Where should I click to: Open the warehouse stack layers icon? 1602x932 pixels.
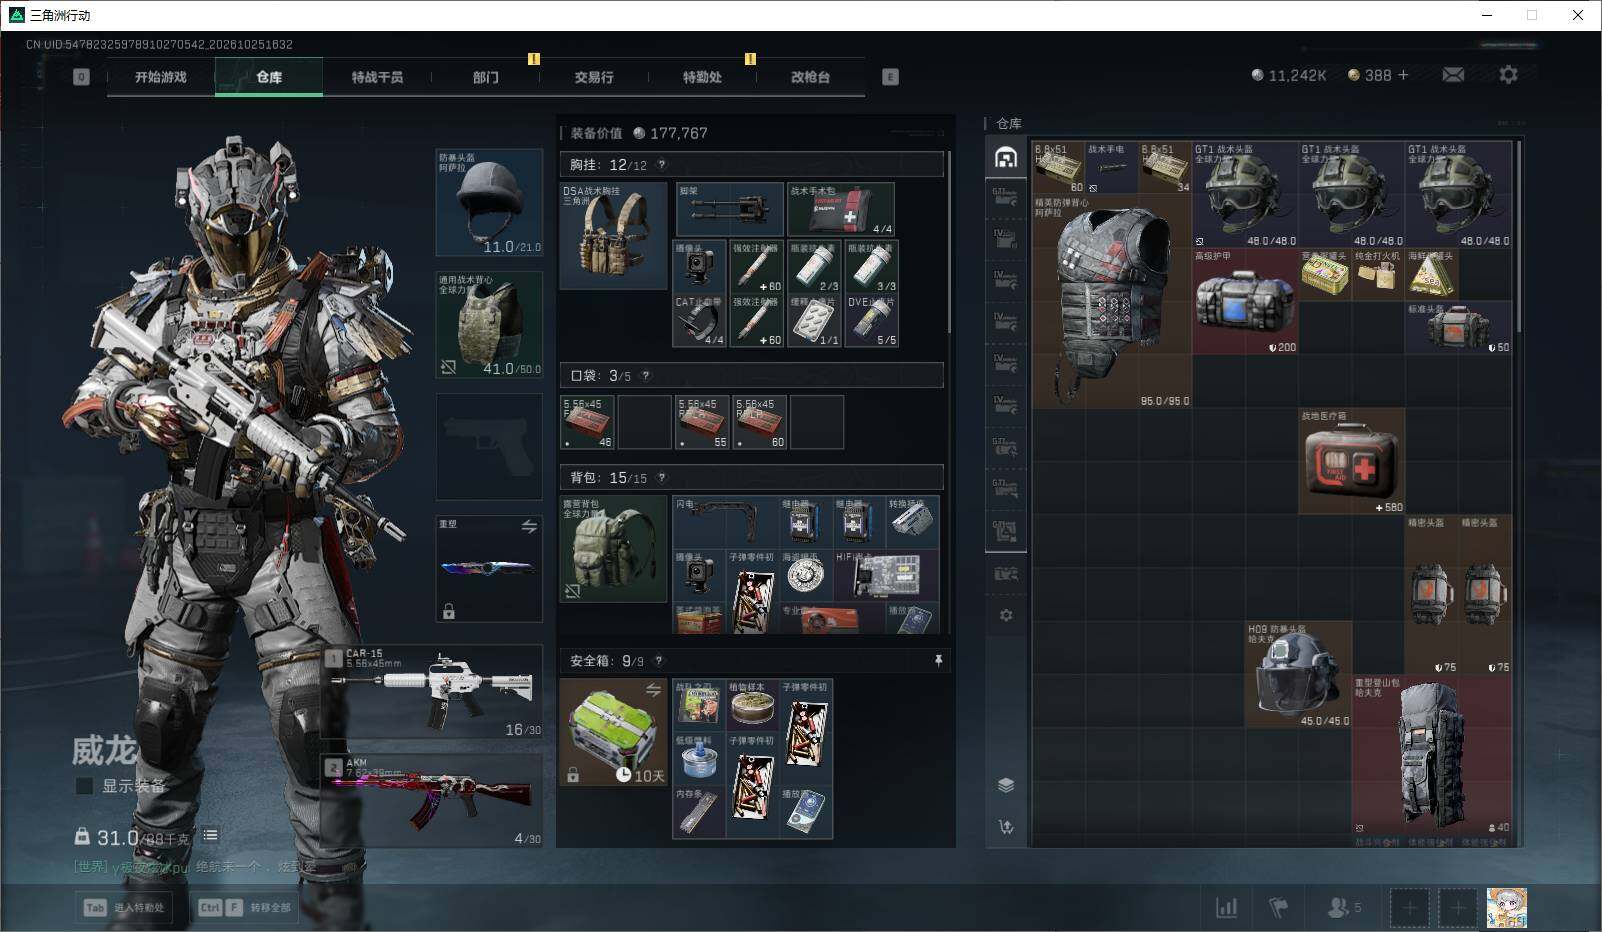(x=1006, y=785)
